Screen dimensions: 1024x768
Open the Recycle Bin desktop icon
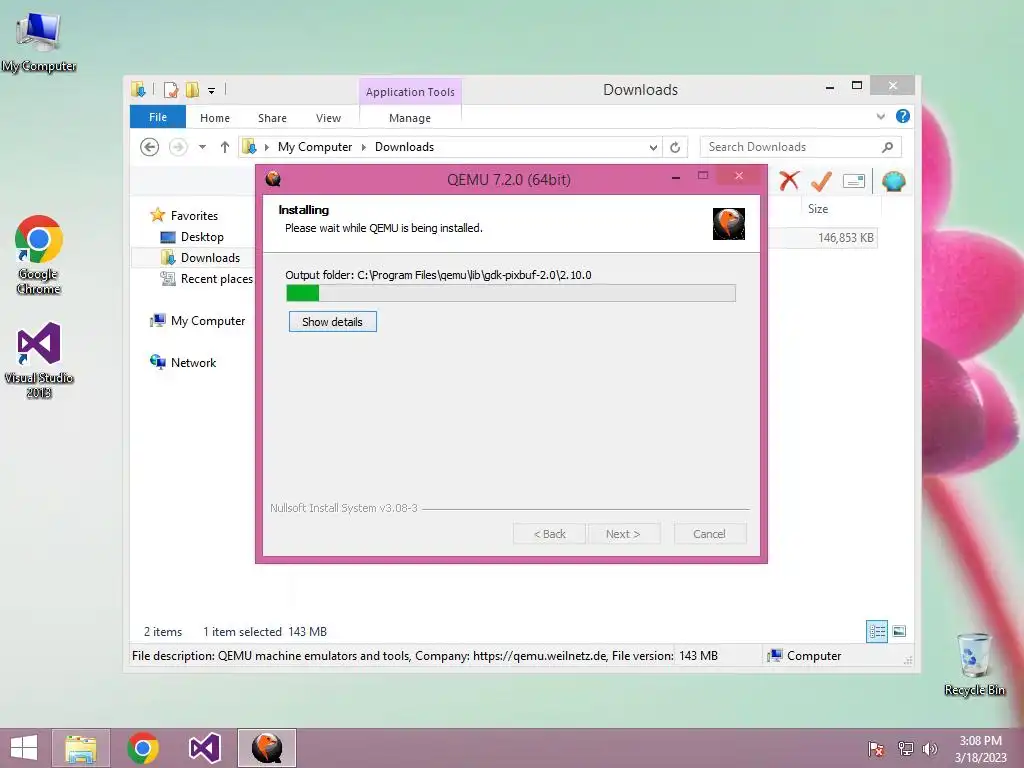coord(974,664)
